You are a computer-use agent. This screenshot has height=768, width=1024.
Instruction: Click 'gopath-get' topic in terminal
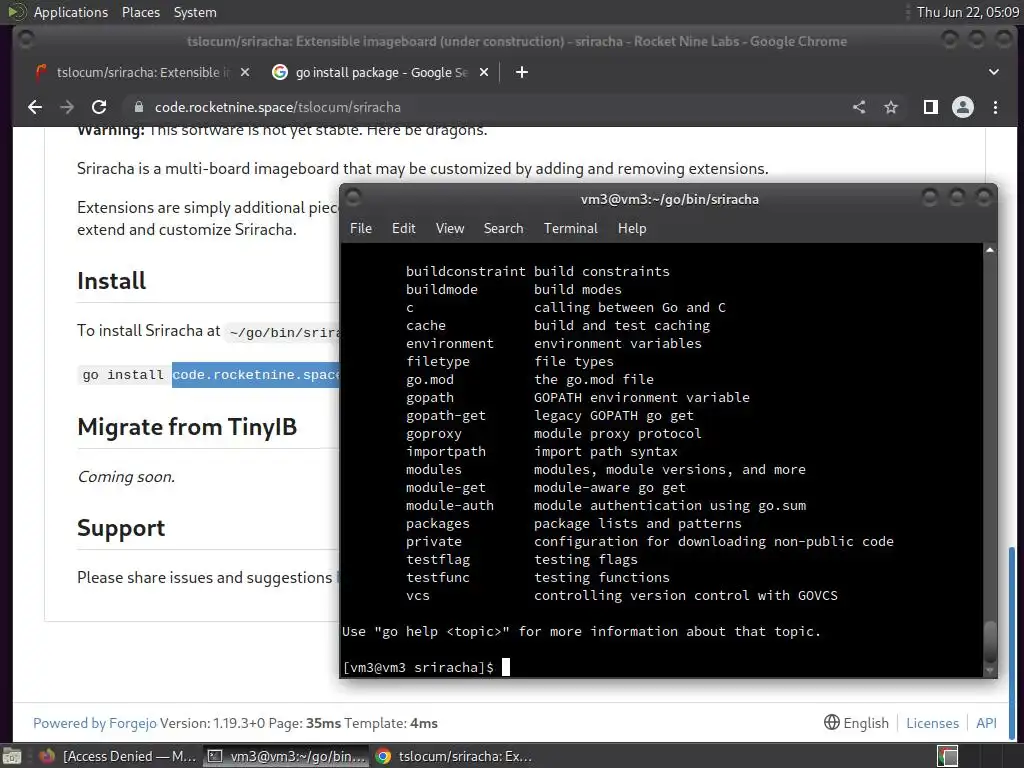coord(446,415)
